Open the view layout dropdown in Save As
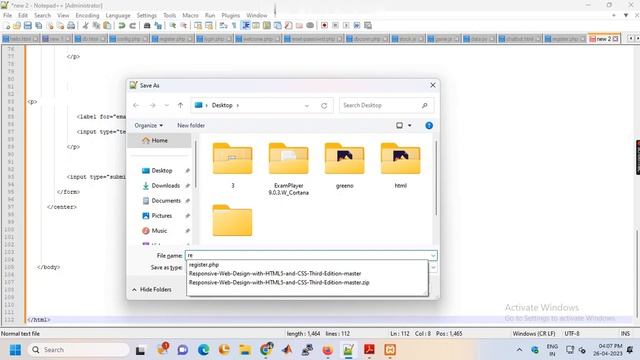640x360 pixels. pyautogui.click(x=409, y=125)
